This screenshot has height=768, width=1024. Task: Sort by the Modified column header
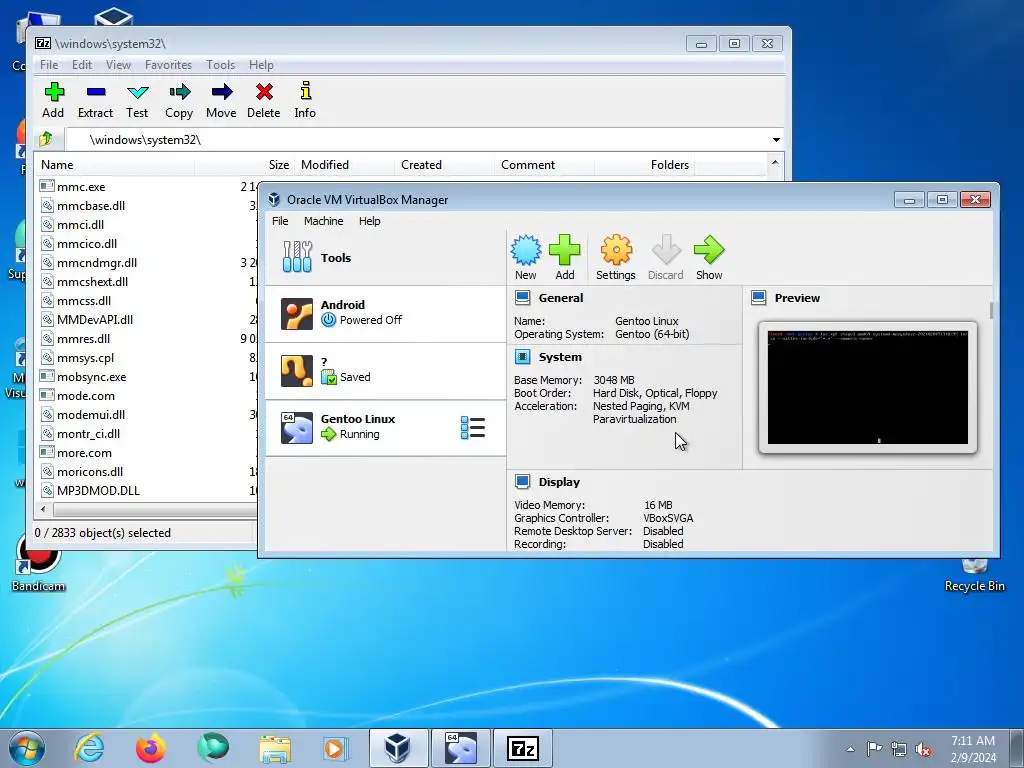tap(344, 165)
